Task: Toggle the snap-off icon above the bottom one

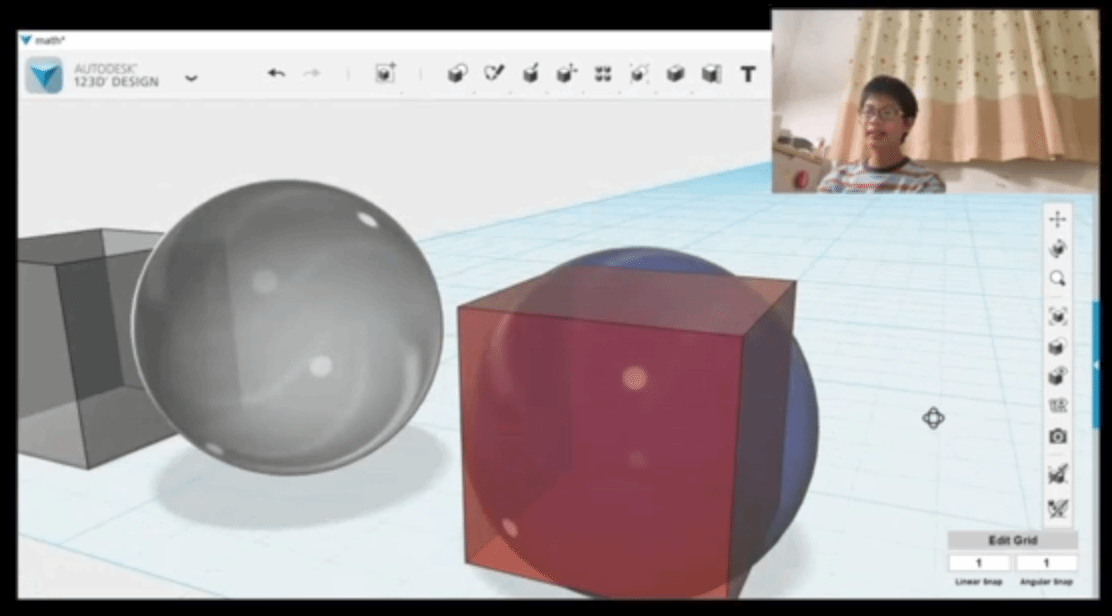Action: (1057, 474)
